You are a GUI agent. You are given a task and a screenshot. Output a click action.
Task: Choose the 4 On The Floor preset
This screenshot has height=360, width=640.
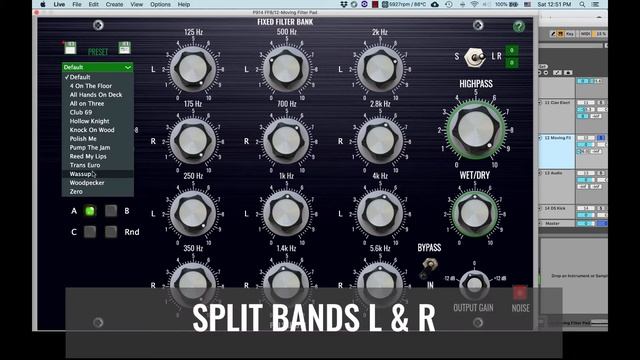pos(98,86)
